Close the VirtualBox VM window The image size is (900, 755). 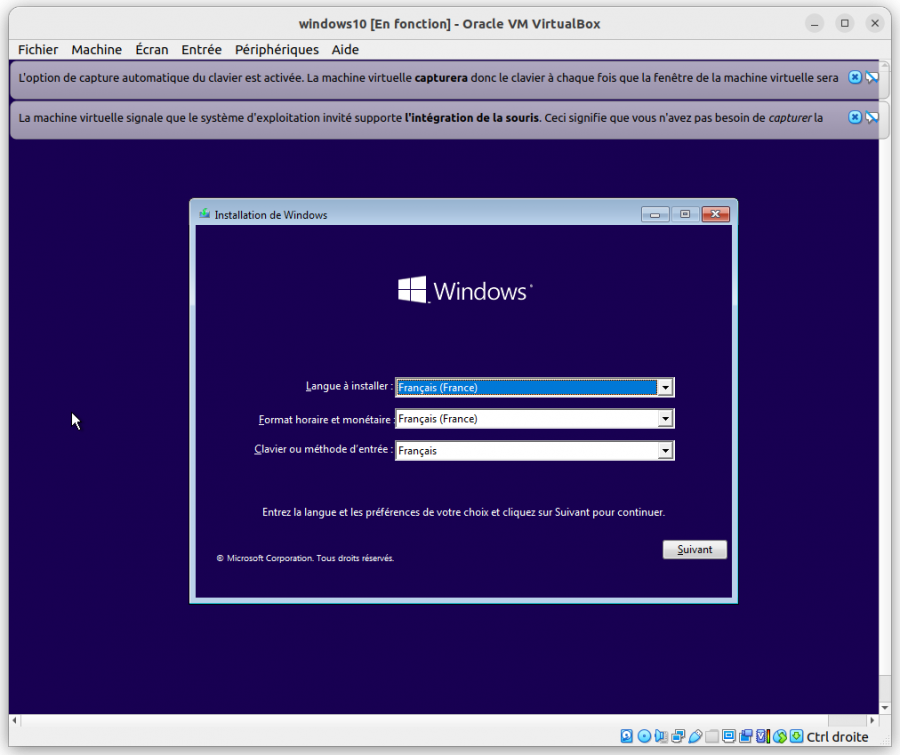pos(875,24)
